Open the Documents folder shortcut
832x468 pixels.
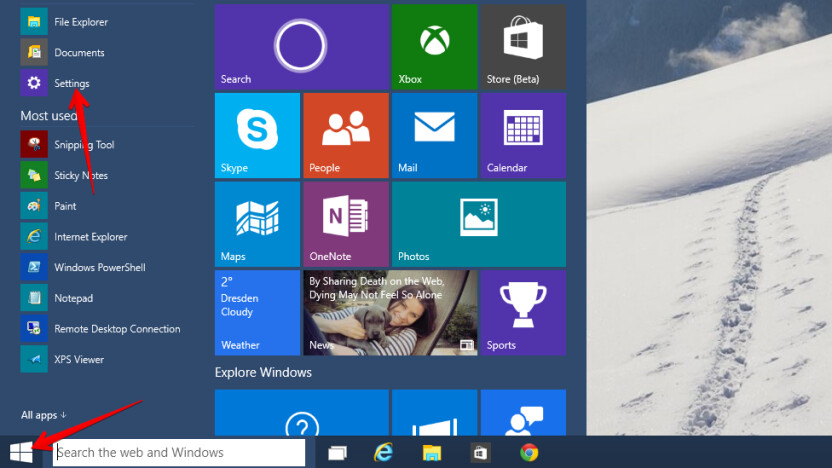coord(63,53)
